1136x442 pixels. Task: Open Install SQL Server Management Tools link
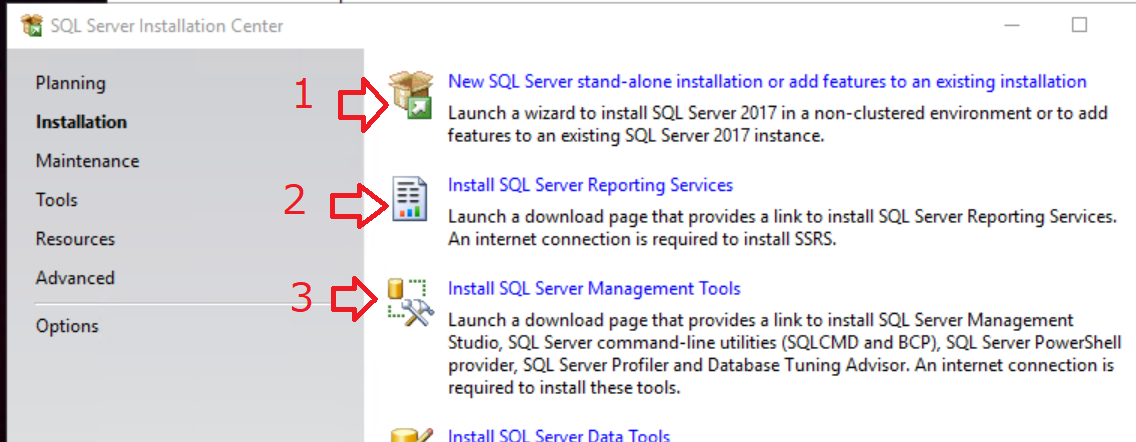(x=594, y=288)
